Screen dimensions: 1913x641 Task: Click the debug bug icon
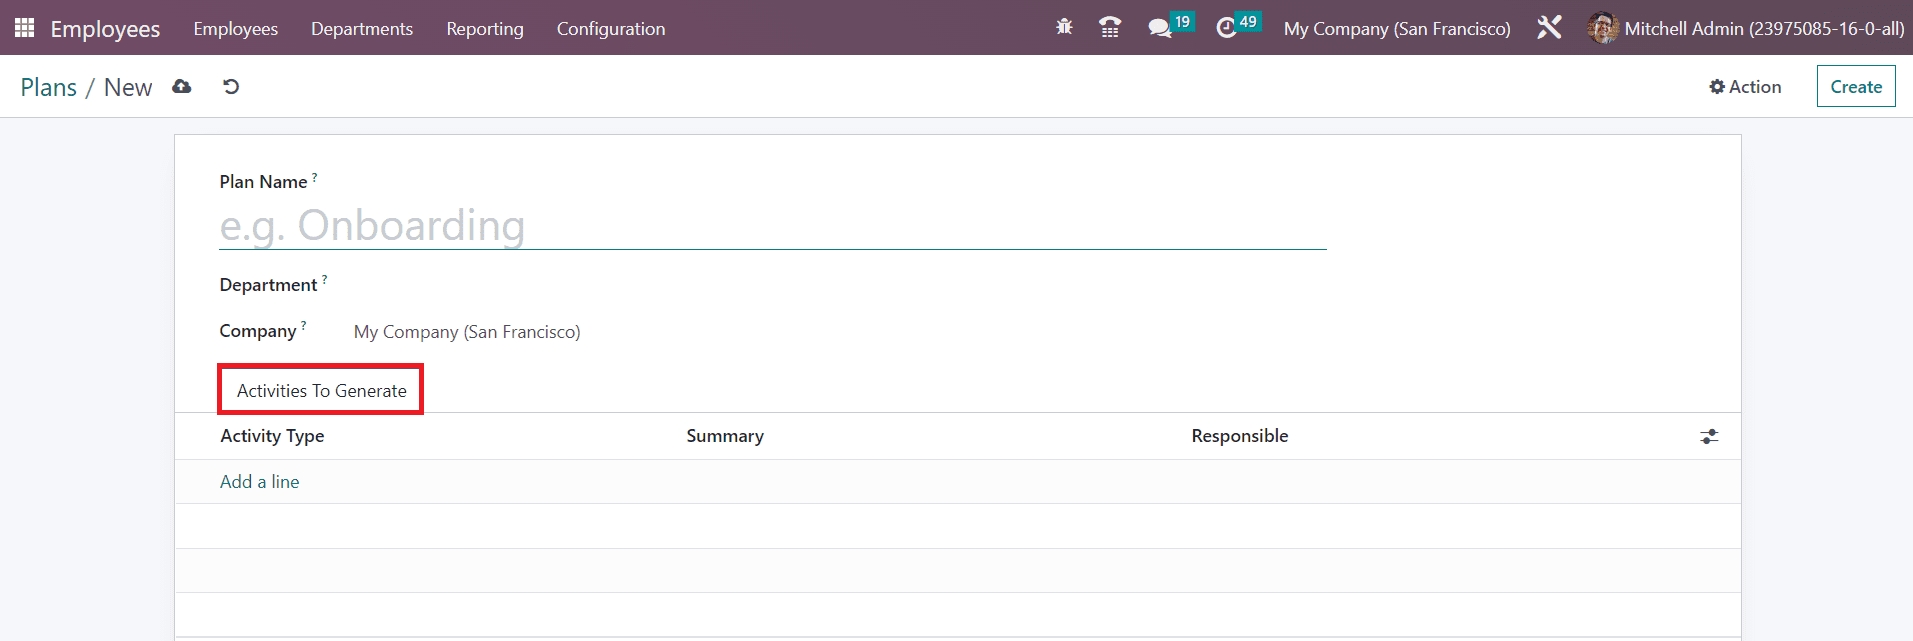click(x=1064, y=28)
